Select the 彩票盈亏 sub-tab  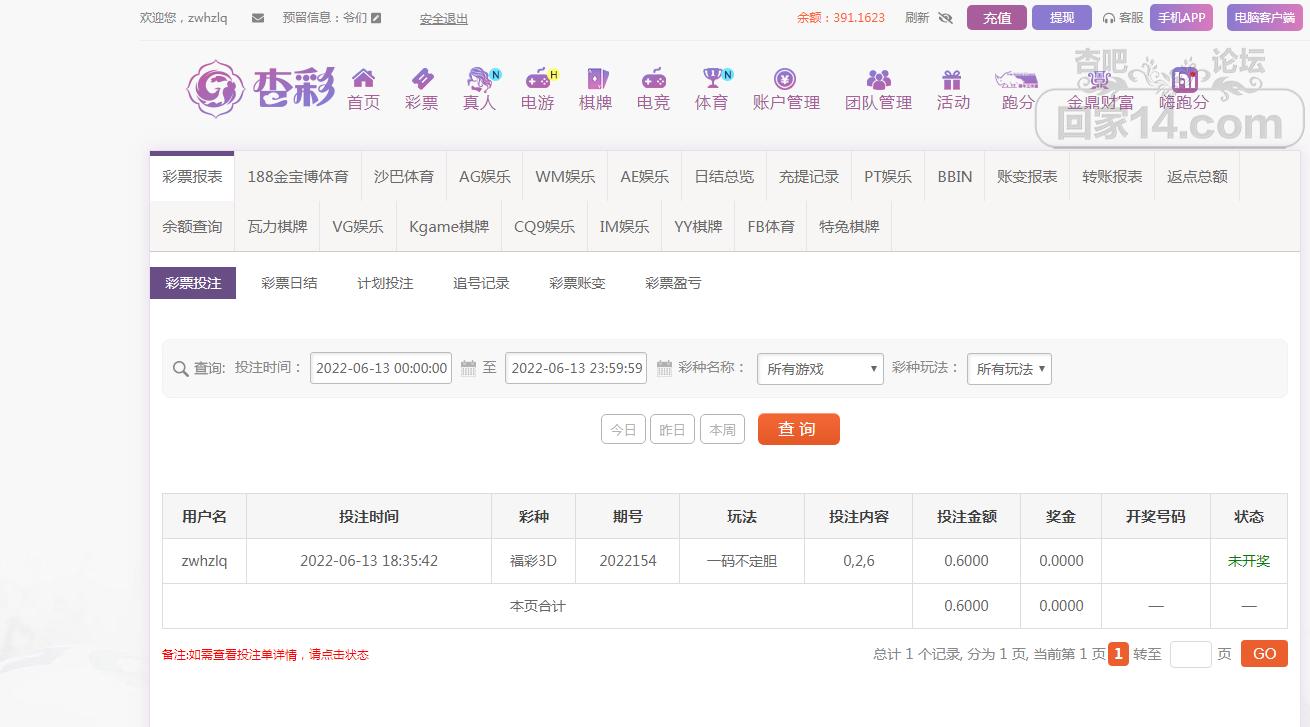point(673,283)
